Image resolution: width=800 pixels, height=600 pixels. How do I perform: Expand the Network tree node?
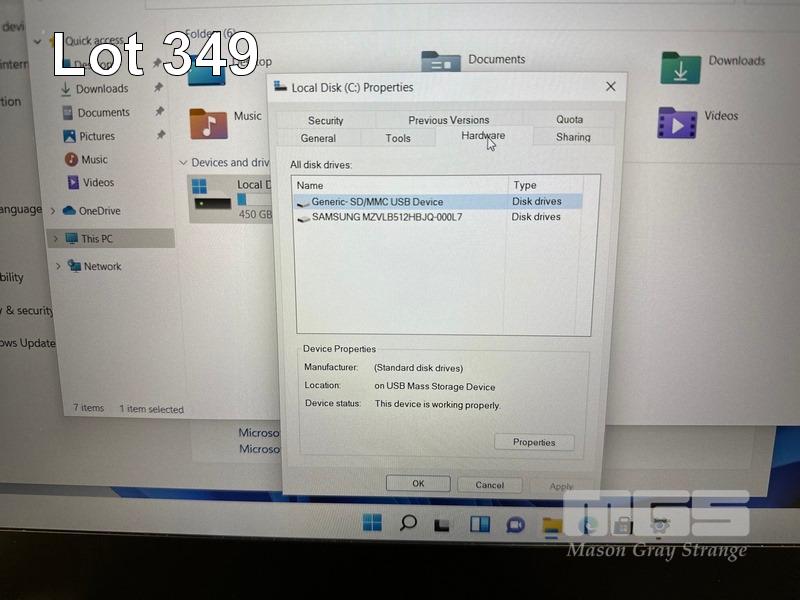pos(58,266)
